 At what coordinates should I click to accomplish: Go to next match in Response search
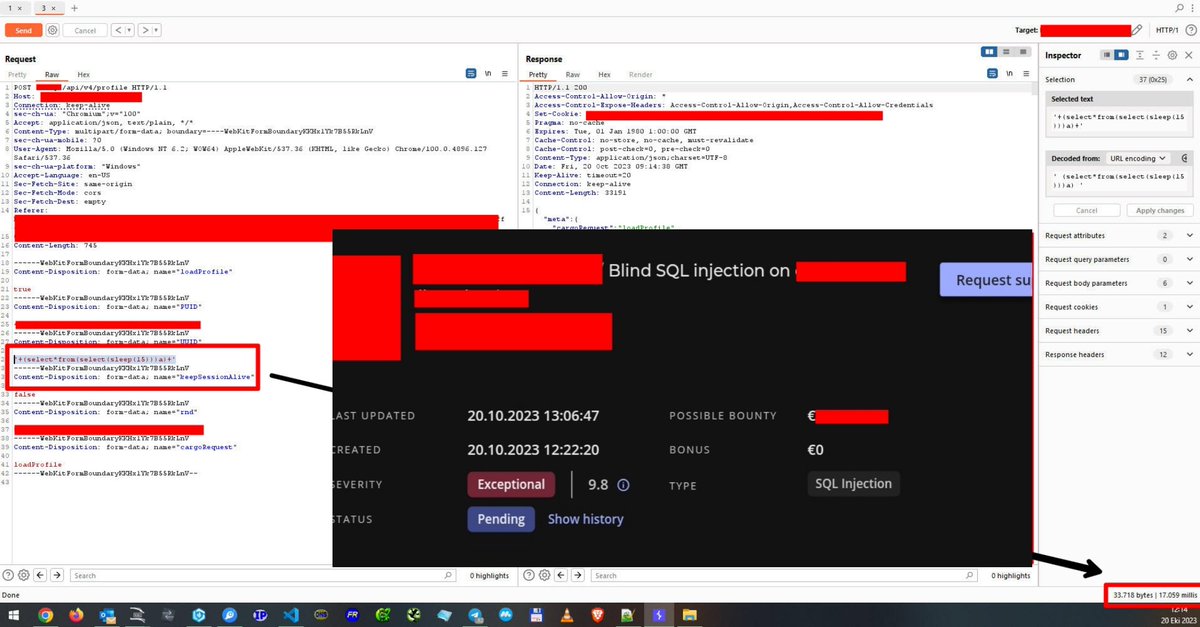click(x=577, y=575)
